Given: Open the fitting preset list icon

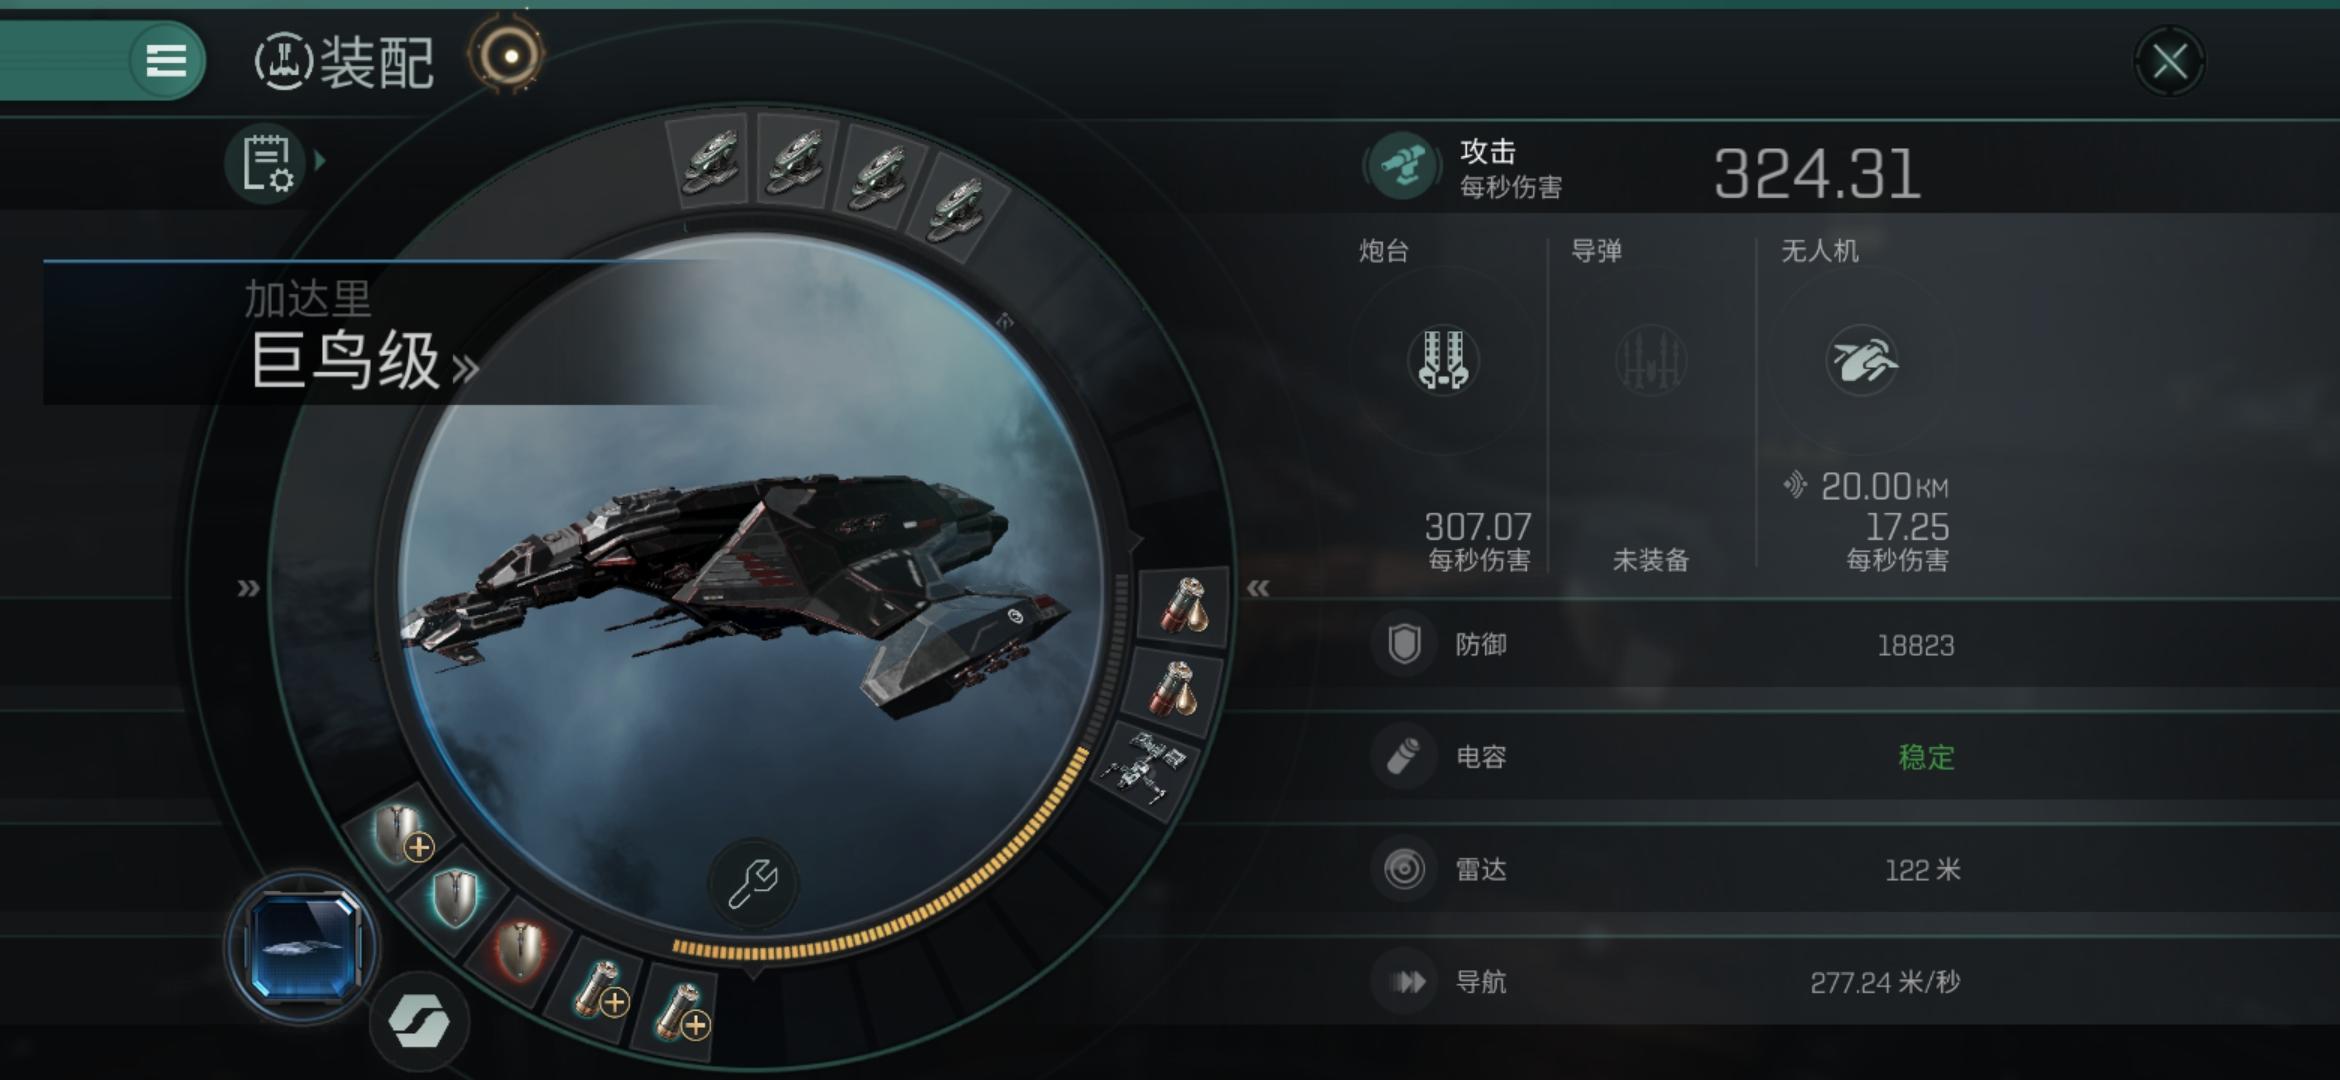Looking at the screenshot, I should (x=266, y=163).
